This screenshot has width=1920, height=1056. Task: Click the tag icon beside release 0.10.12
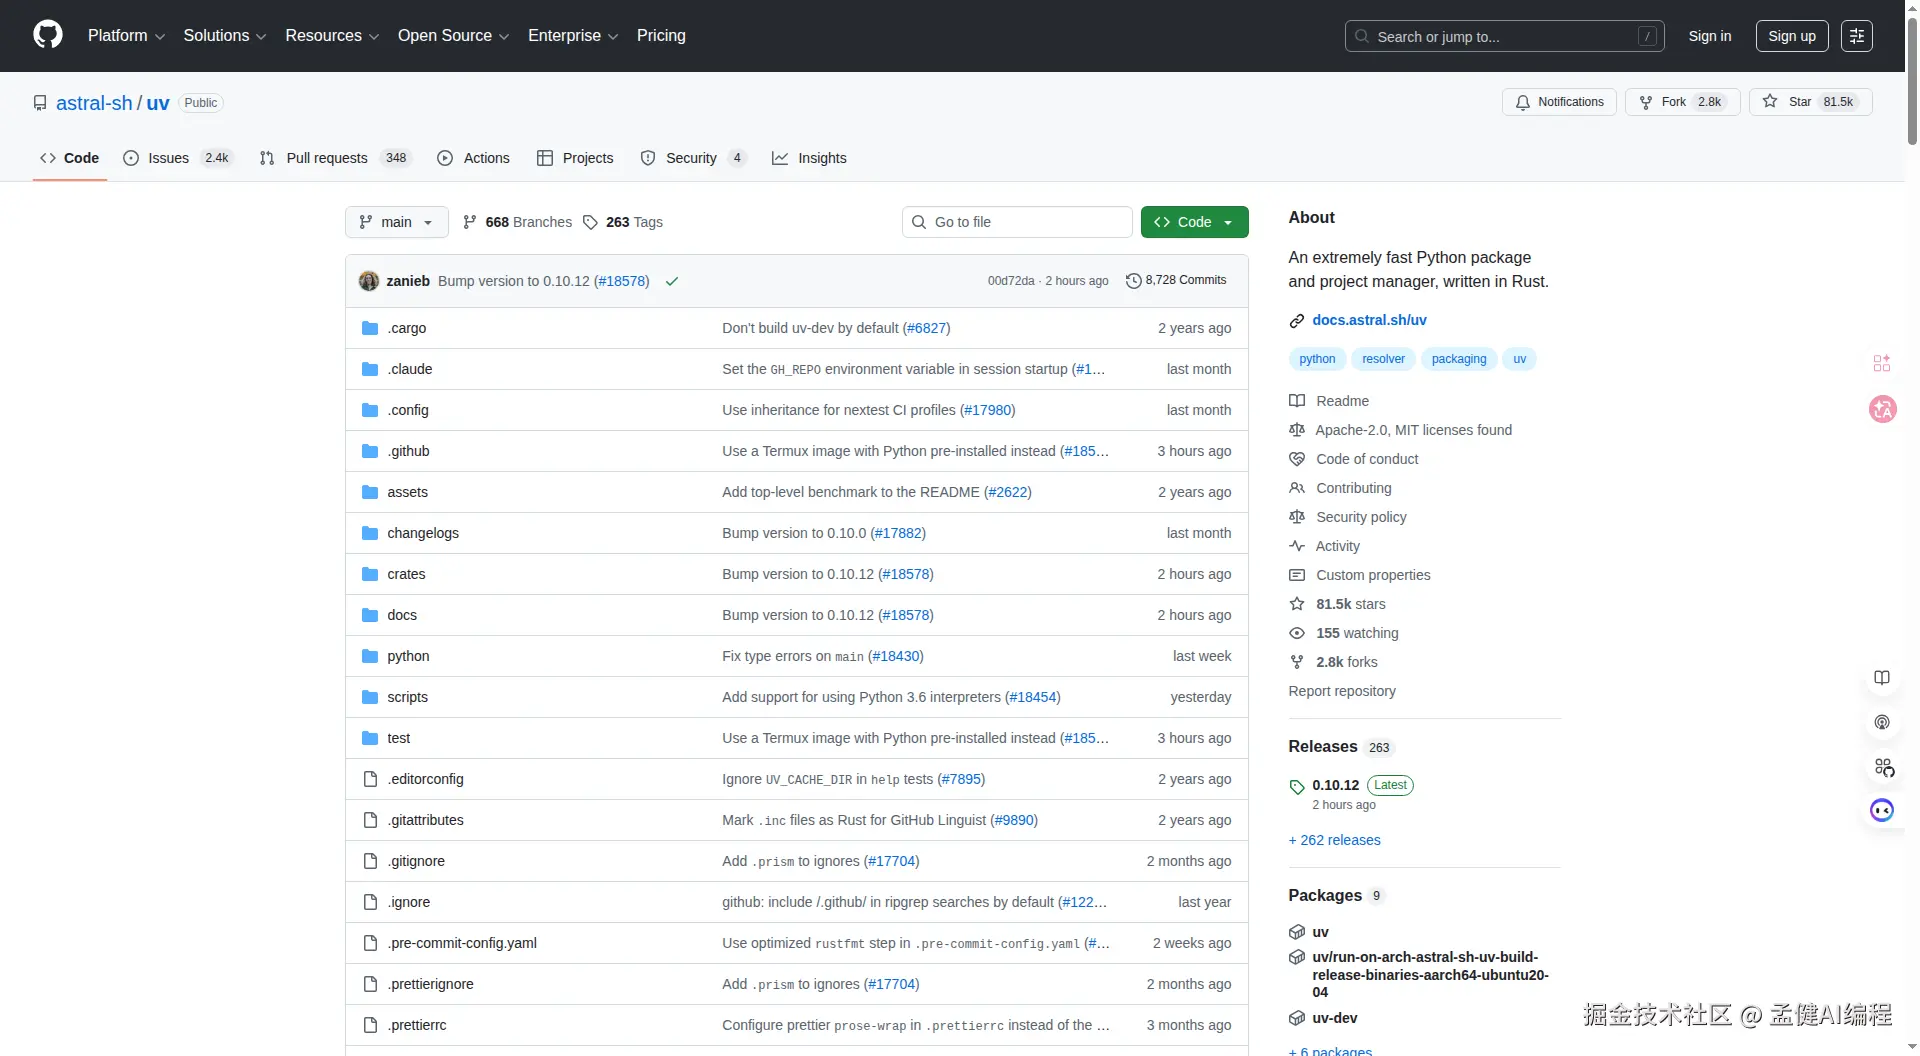pyautogui.click(x=1296, y=786)
